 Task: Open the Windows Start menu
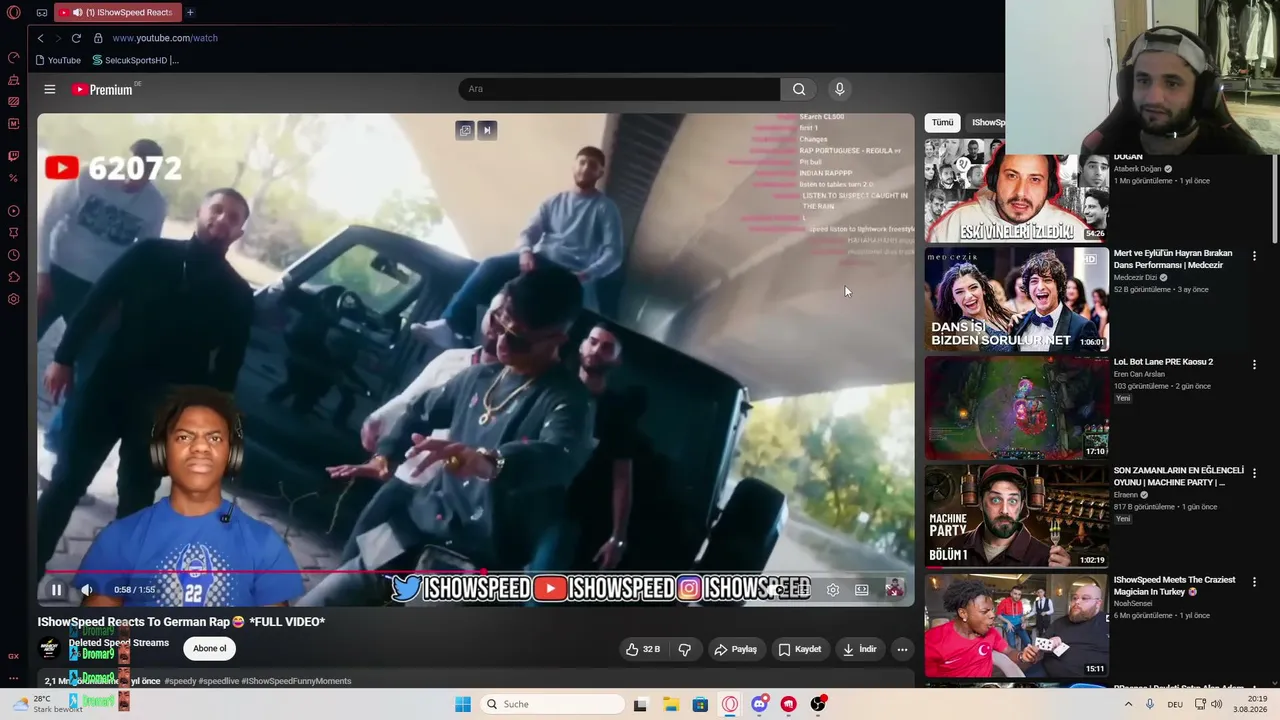[x=462, y=704]
